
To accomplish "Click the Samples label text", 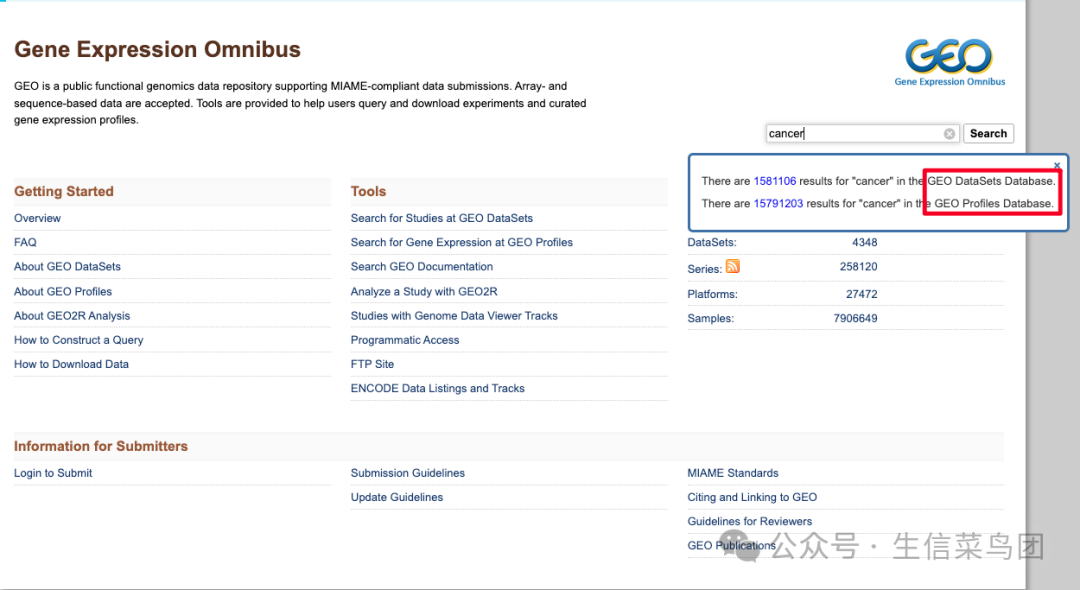I will click(711, 318).
